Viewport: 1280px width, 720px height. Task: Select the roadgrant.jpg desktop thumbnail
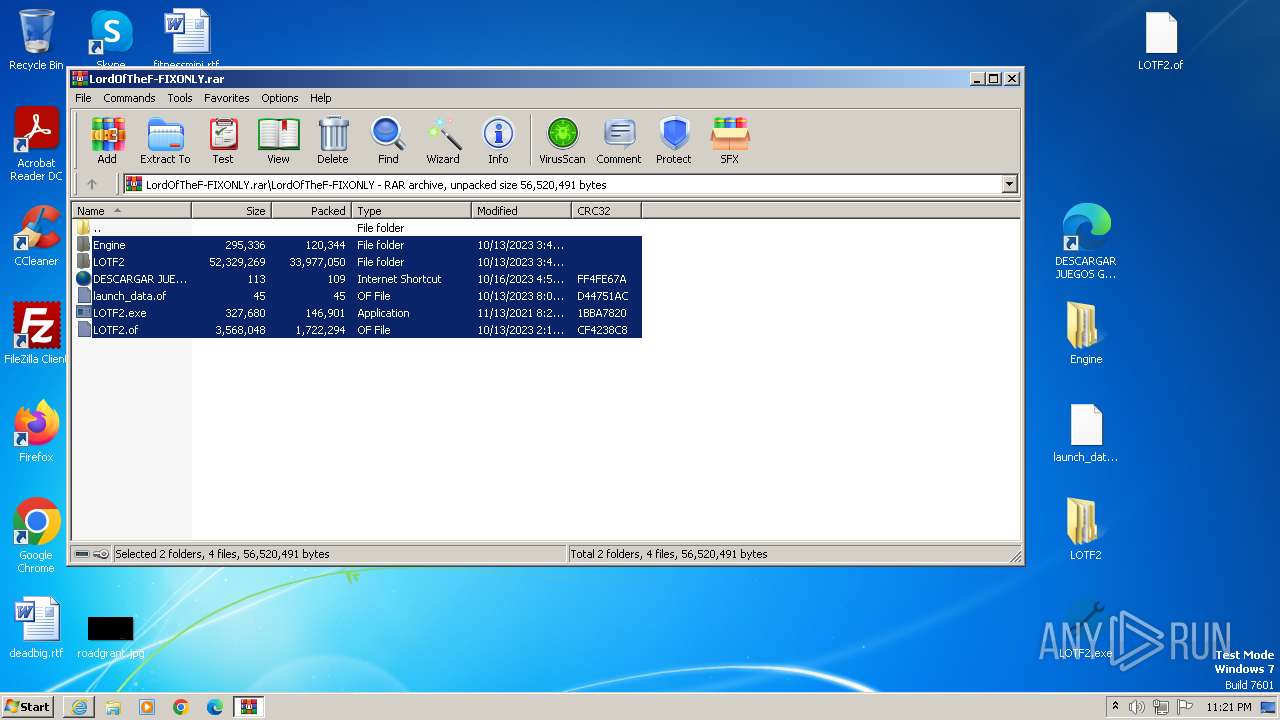110,636
